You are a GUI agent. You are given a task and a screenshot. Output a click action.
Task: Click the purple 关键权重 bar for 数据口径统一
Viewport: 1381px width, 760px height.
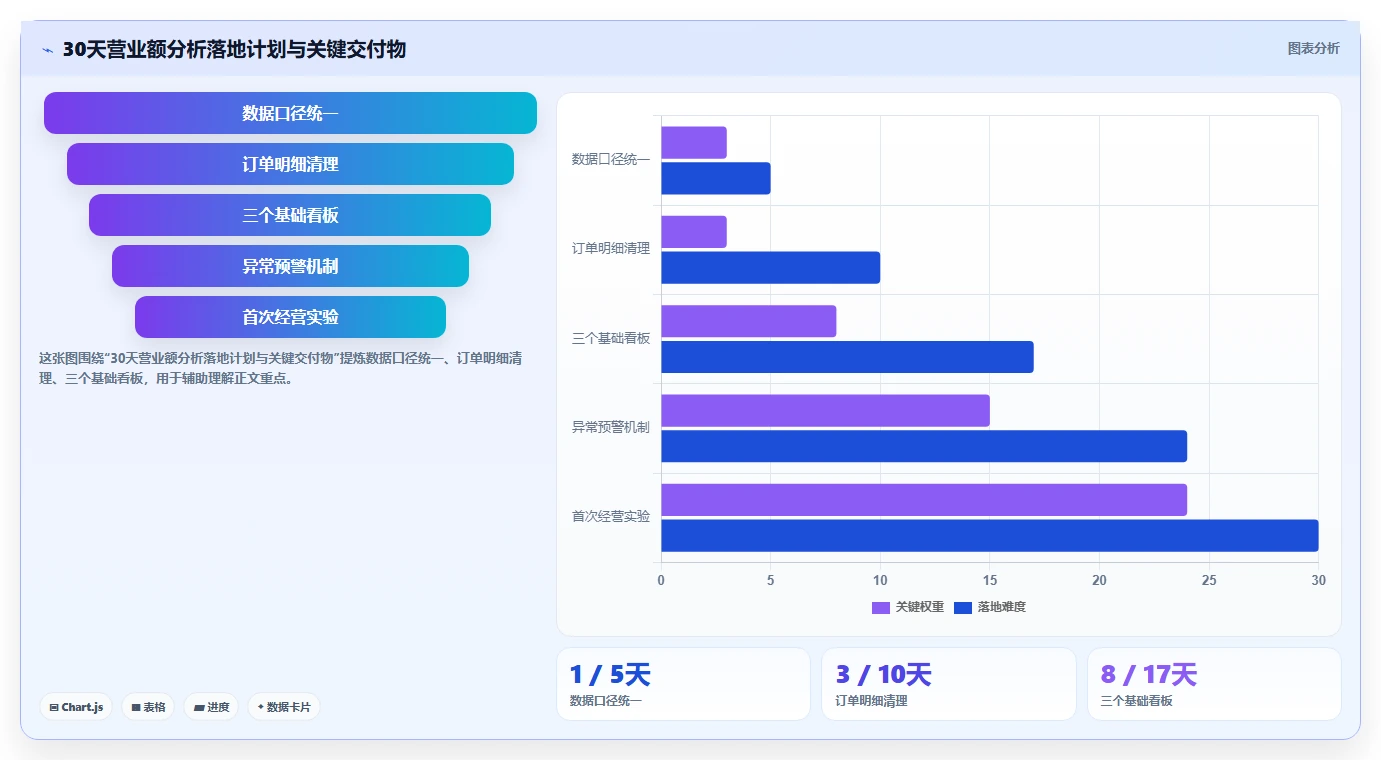click(x=694, y=143)
